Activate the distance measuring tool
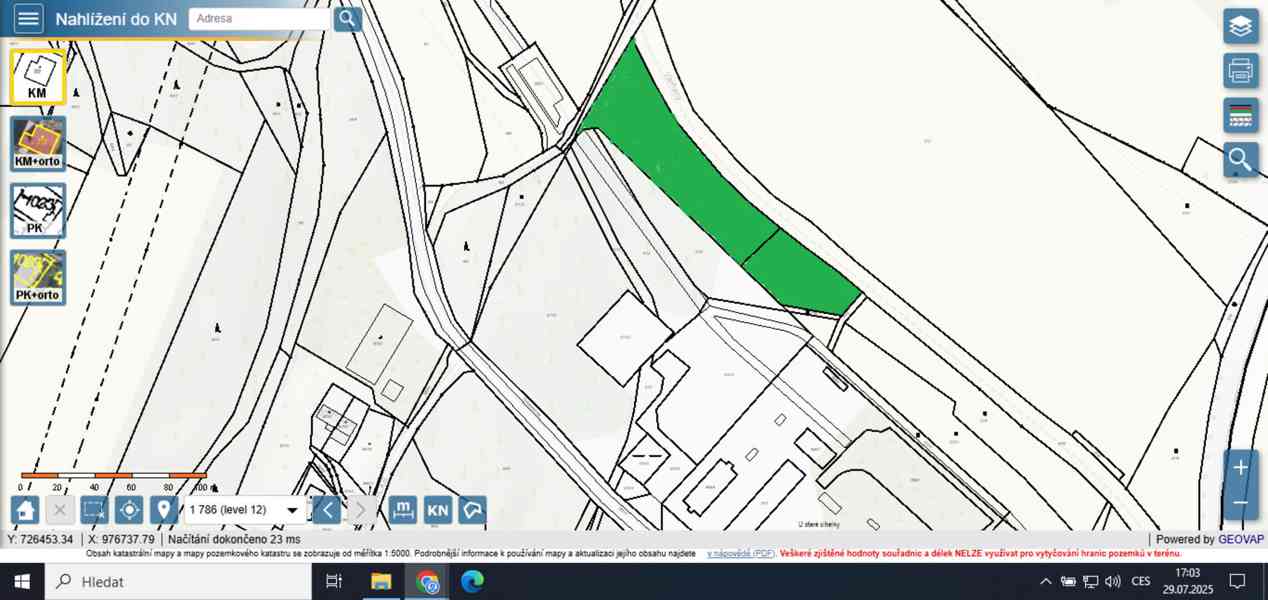The height and width of the screenshot is (600, 1268). (402, 510)
